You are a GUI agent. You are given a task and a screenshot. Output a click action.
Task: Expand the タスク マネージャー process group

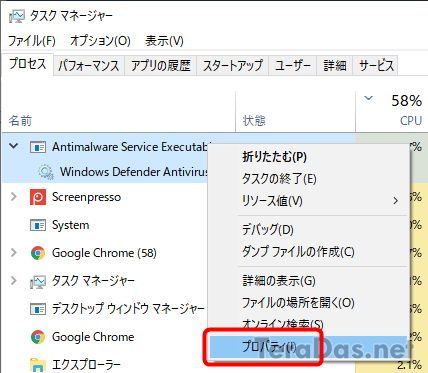click(14, 281)
